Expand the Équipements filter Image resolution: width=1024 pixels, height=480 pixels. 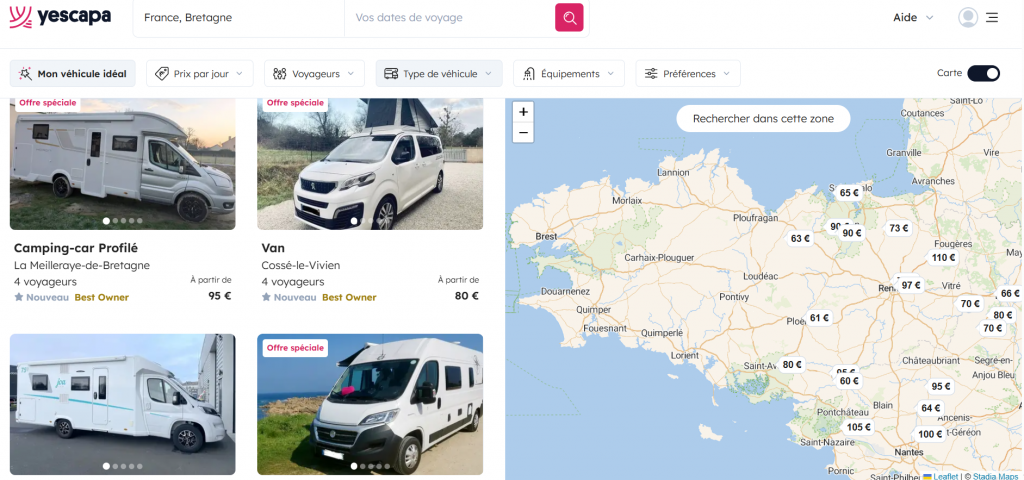[569, 74]
